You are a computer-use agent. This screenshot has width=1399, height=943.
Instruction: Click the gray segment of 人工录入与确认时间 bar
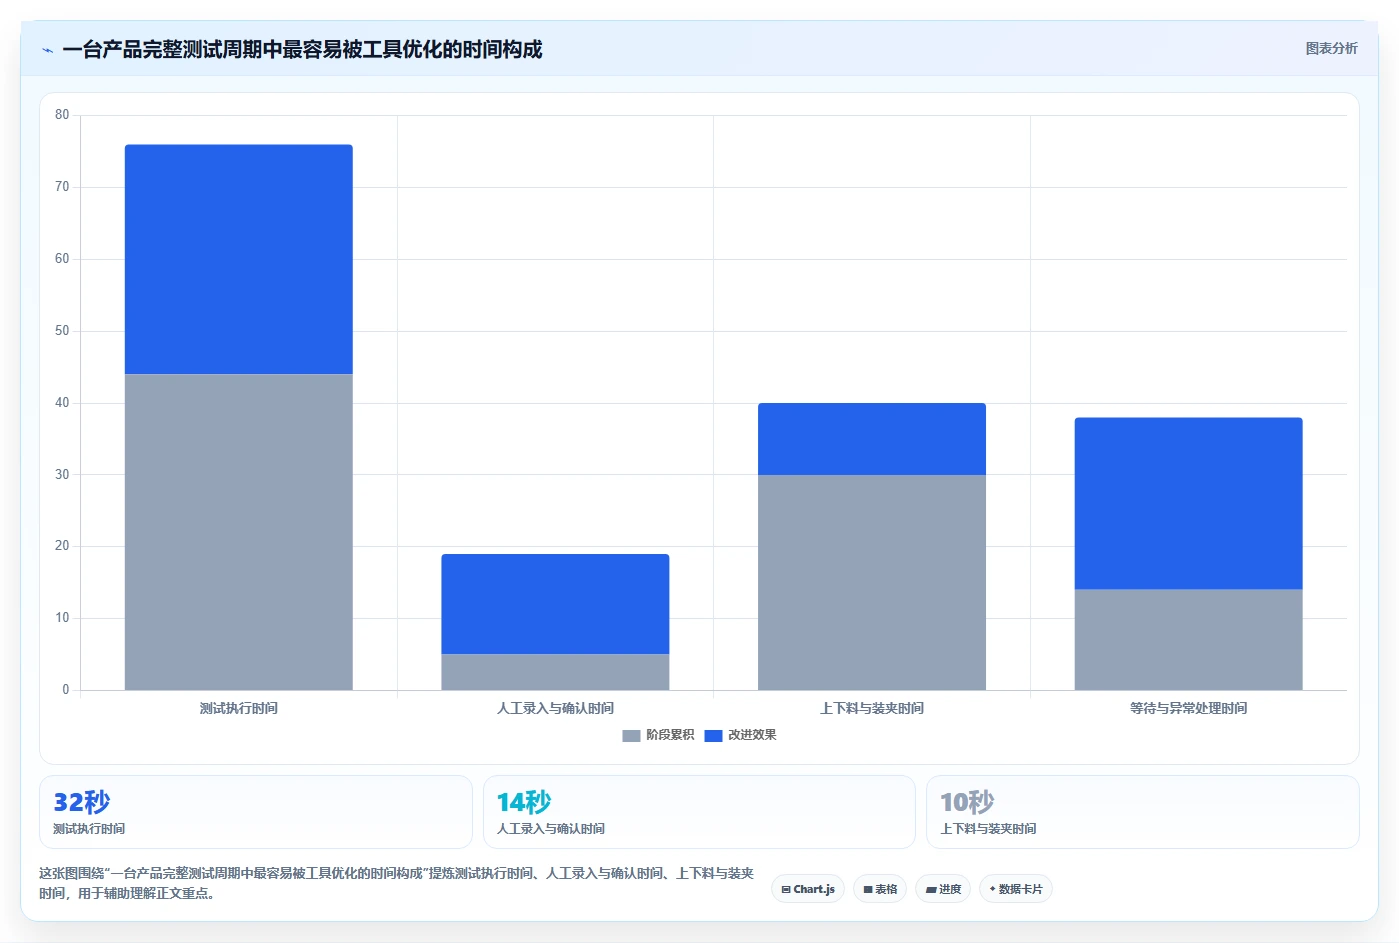555,672
